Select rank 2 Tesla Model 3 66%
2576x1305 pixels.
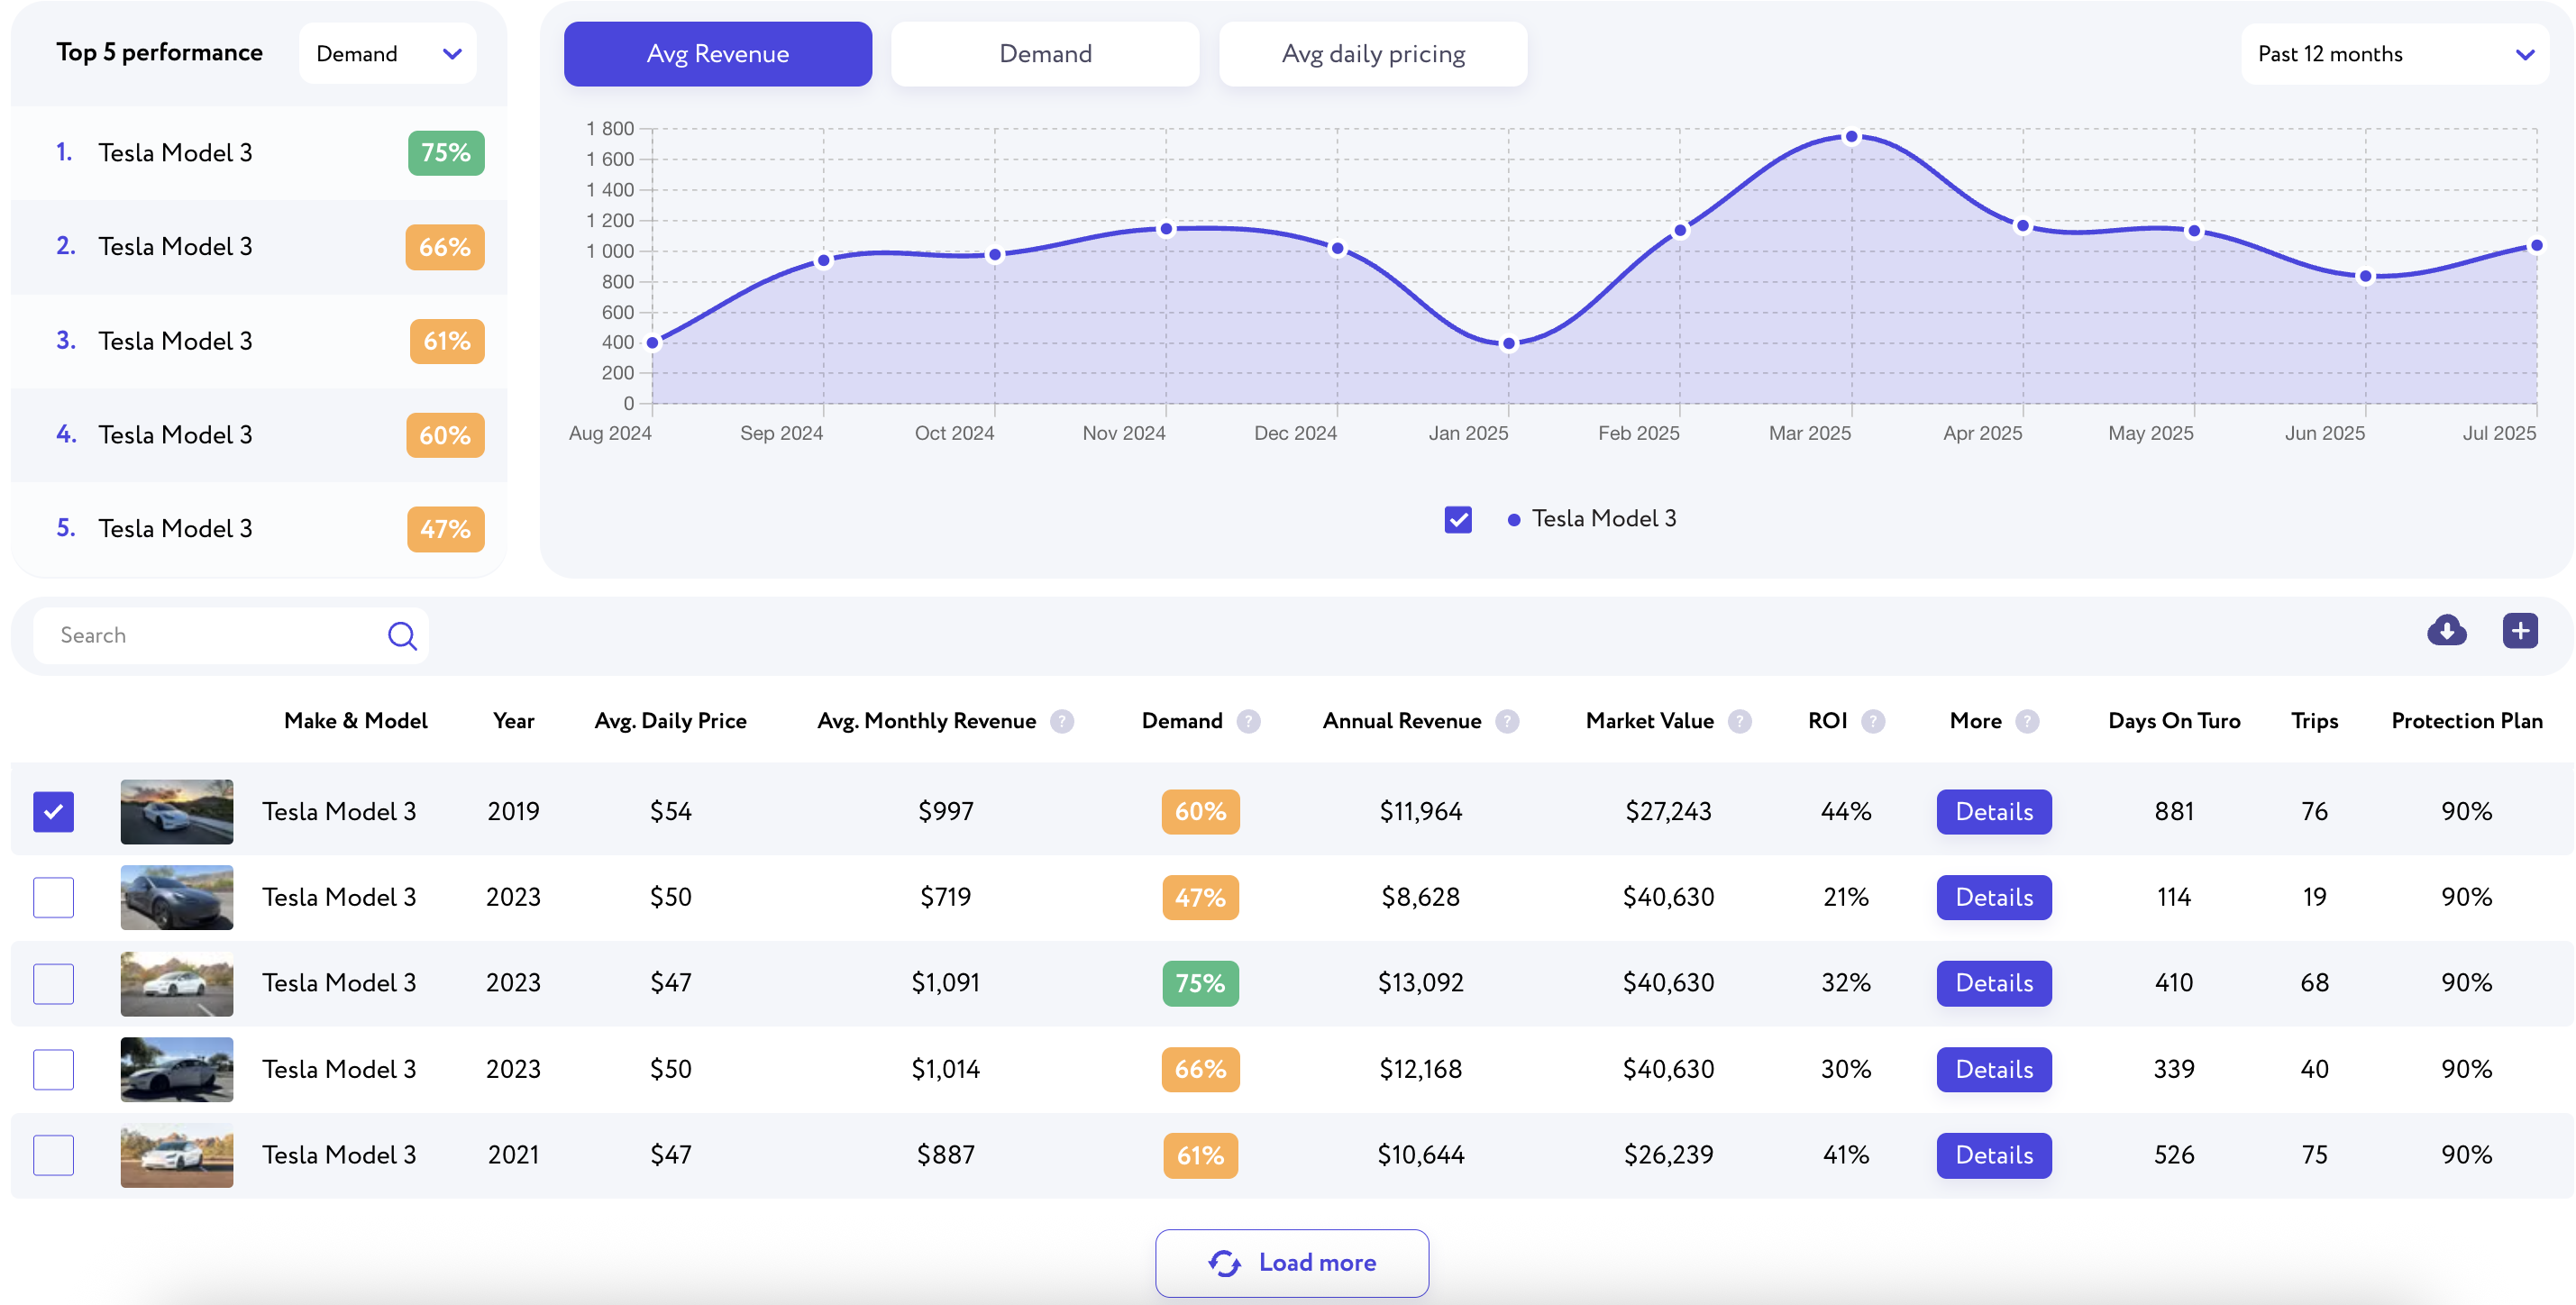259,247
